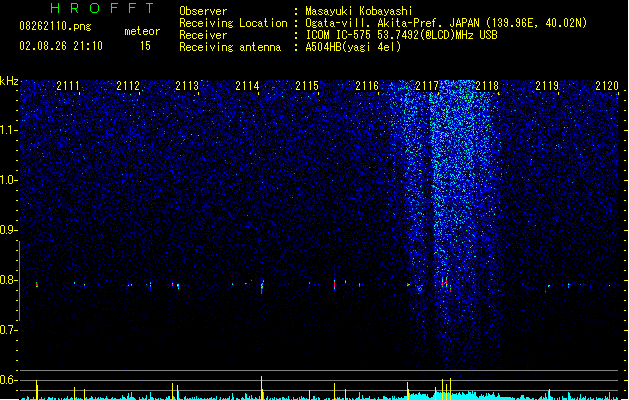
Task: Click the meteor count 15
Action: pyautogui.click(x=145, y=46)
